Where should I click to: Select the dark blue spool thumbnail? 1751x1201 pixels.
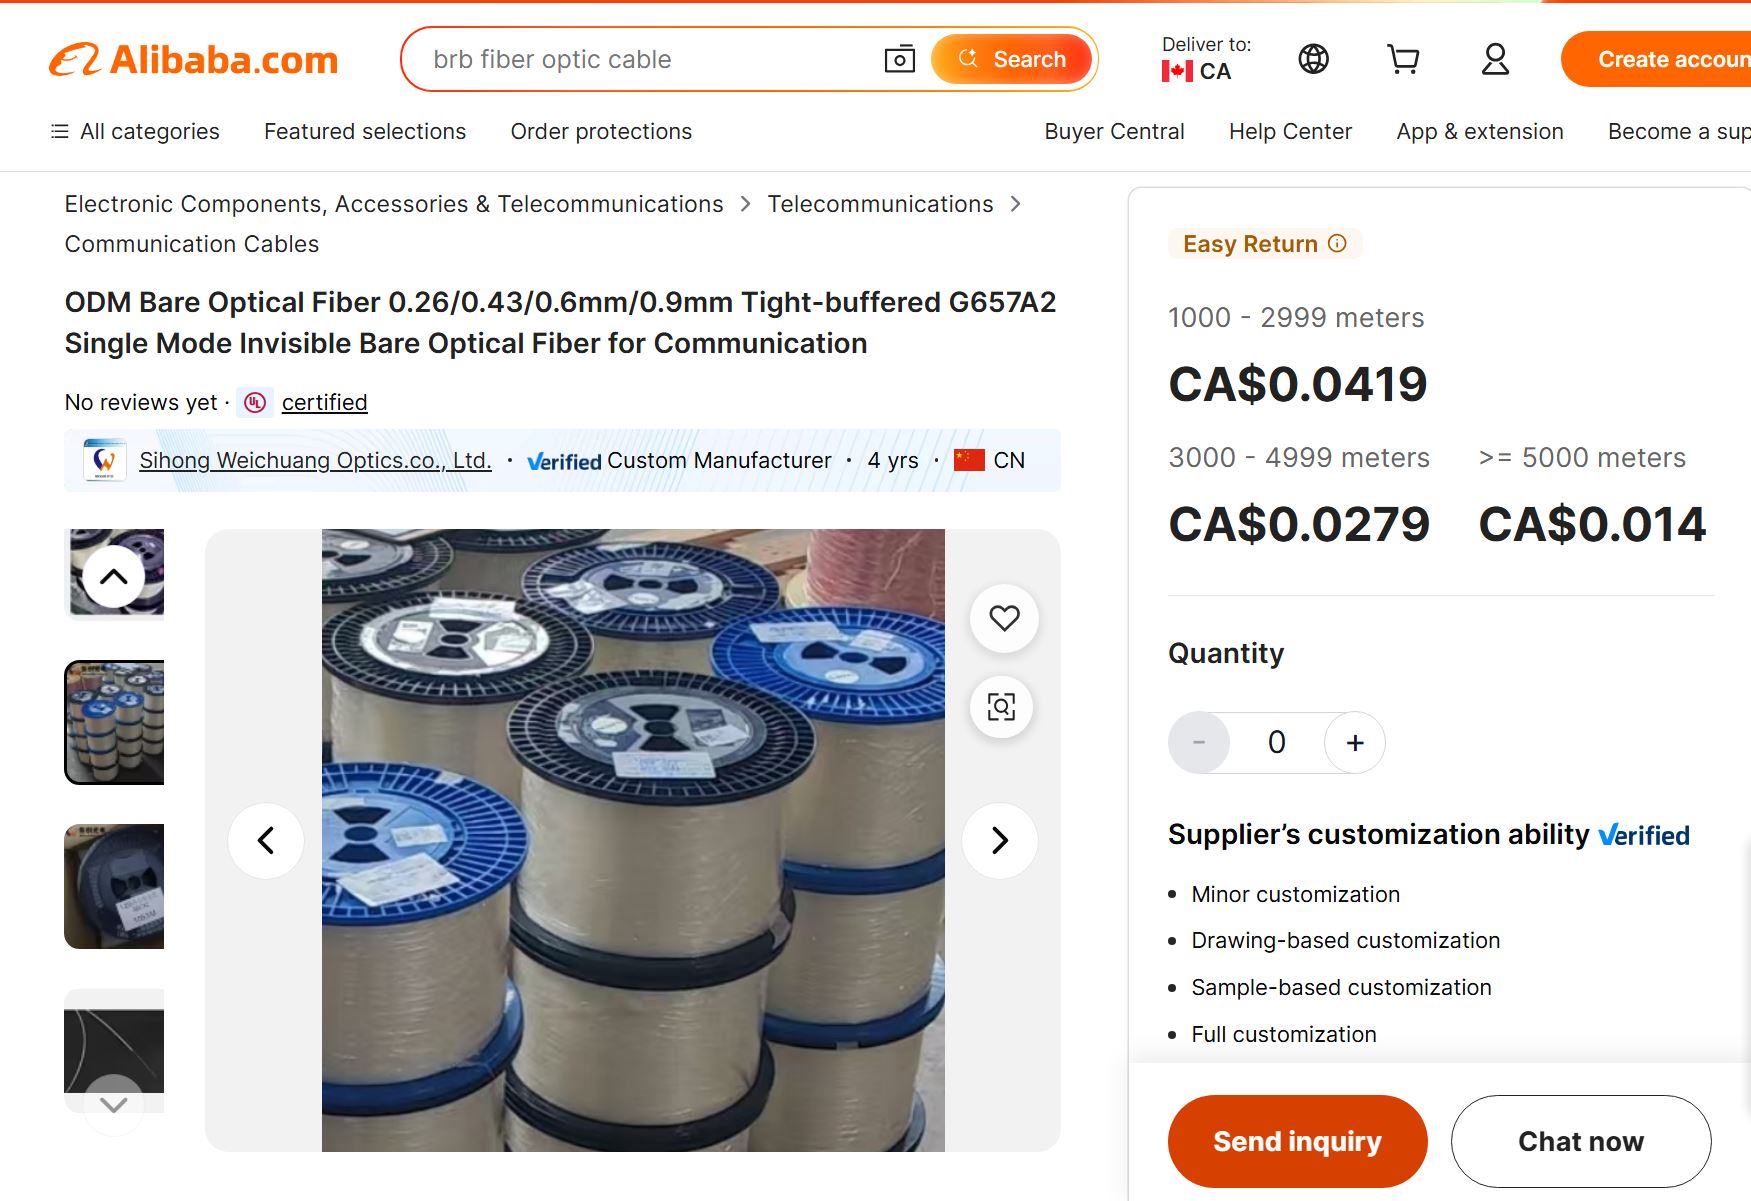(114, 886)
